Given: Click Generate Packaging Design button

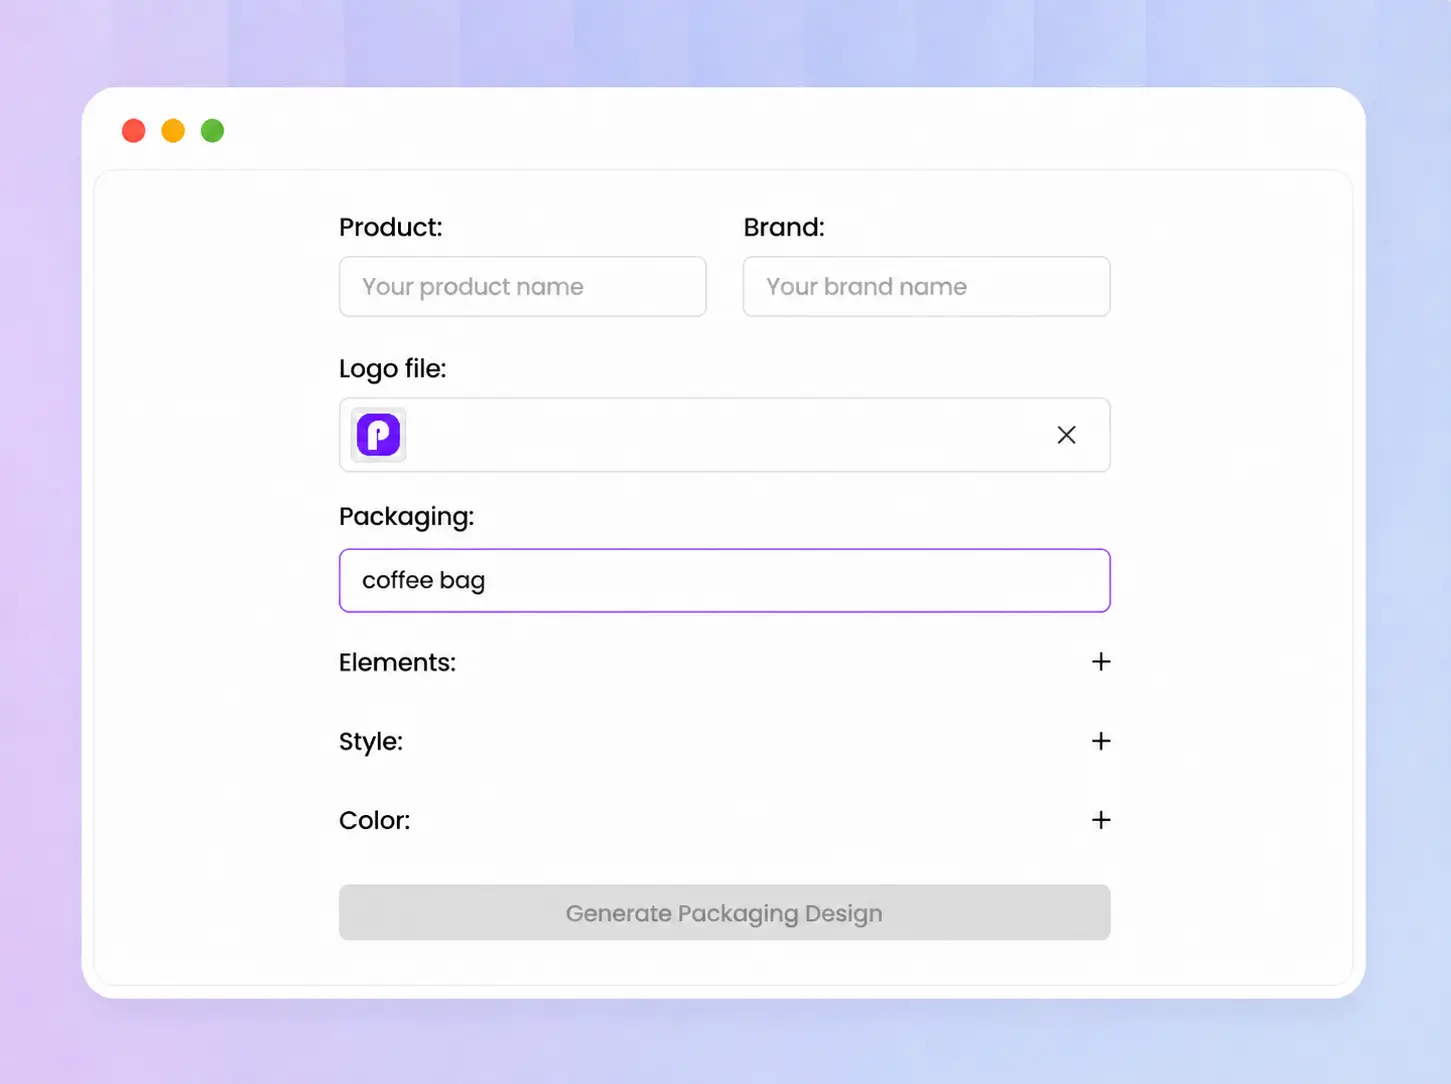Looking at the screenshot, I should tap(724, 912).
